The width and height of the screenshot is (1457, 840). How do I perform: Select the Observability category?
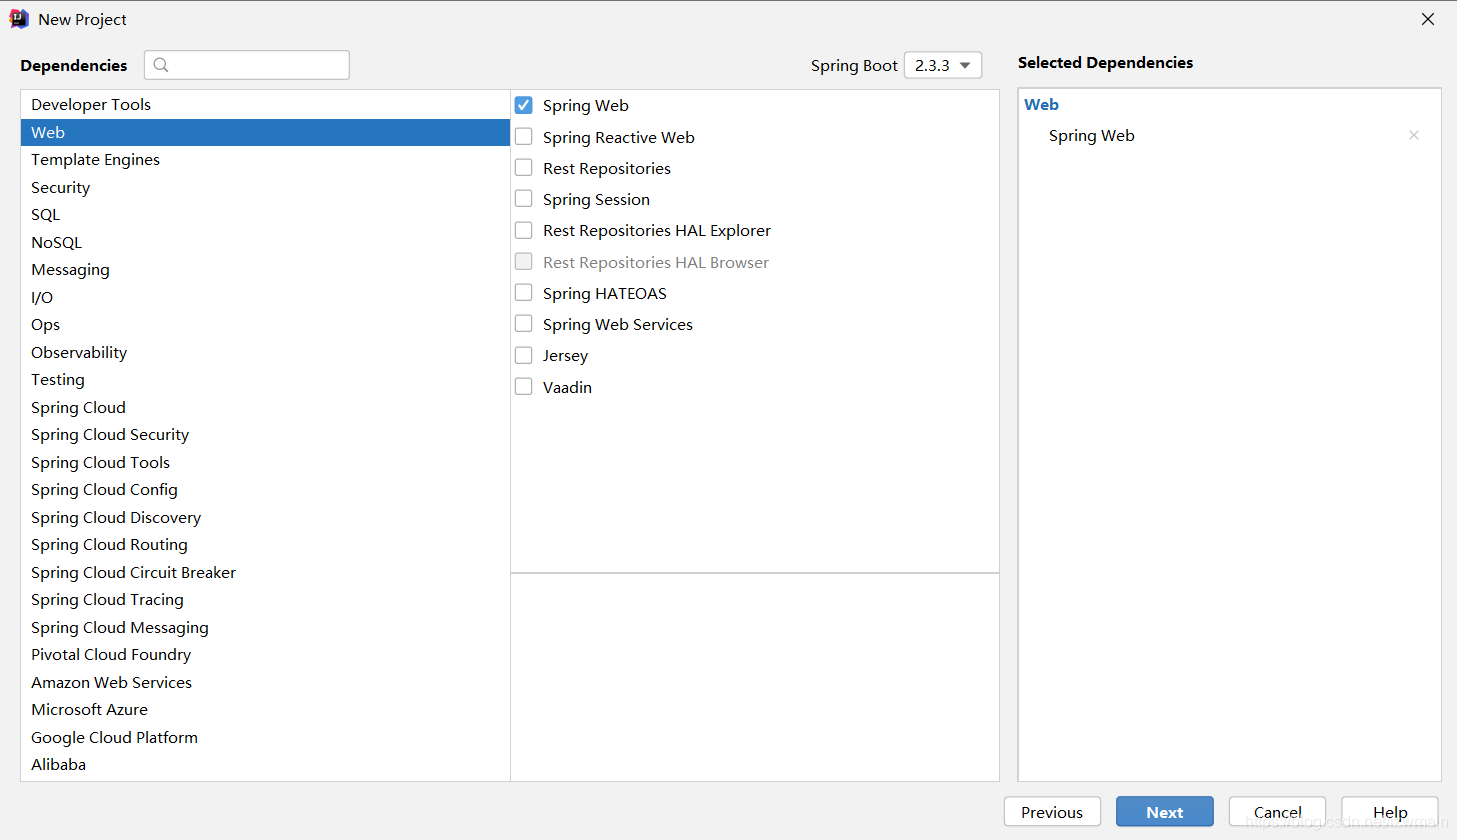(x=265, y=352)
